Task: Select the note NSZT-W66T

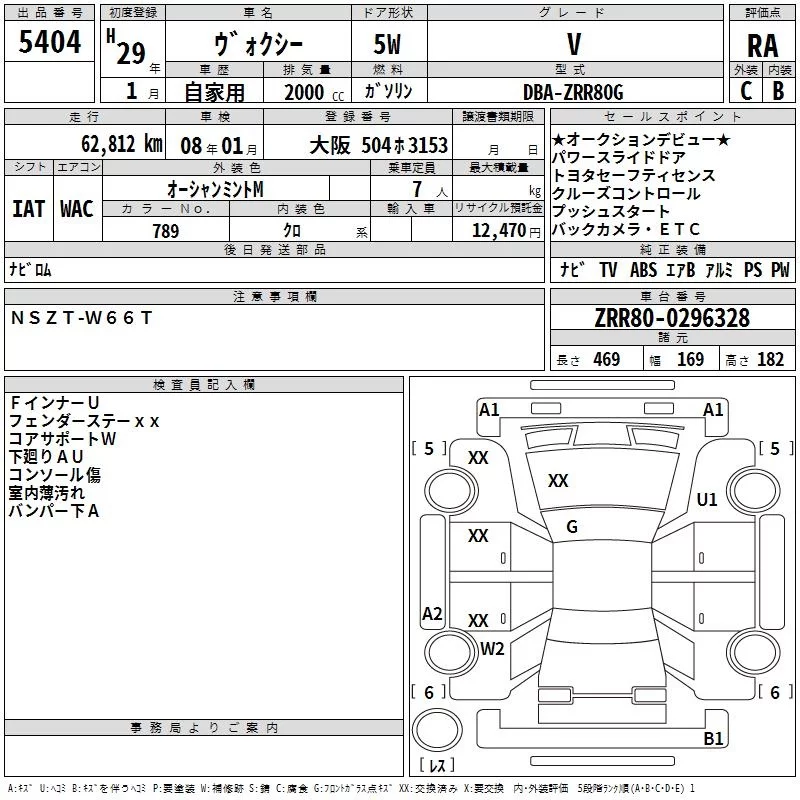Action: [82, 318]
